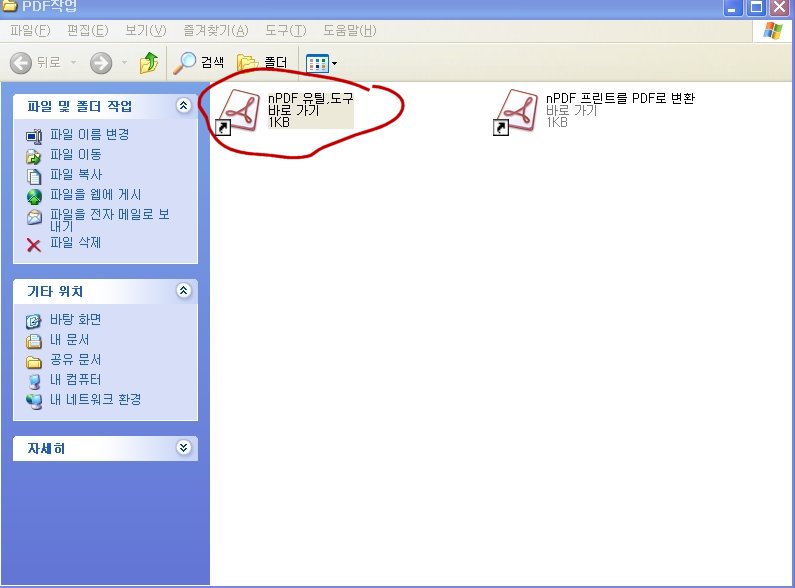This screenshot has width=795, height=588.
Task: Open the 파일(F) menu
Action: tap(29, 30)
